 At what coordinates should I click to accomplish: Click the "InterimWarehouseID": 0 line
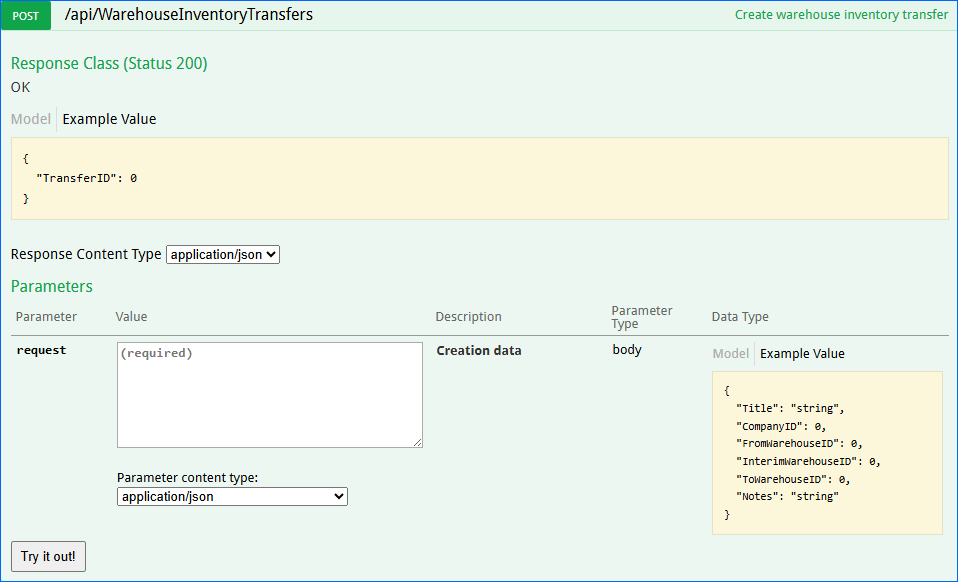coord(808,462)
